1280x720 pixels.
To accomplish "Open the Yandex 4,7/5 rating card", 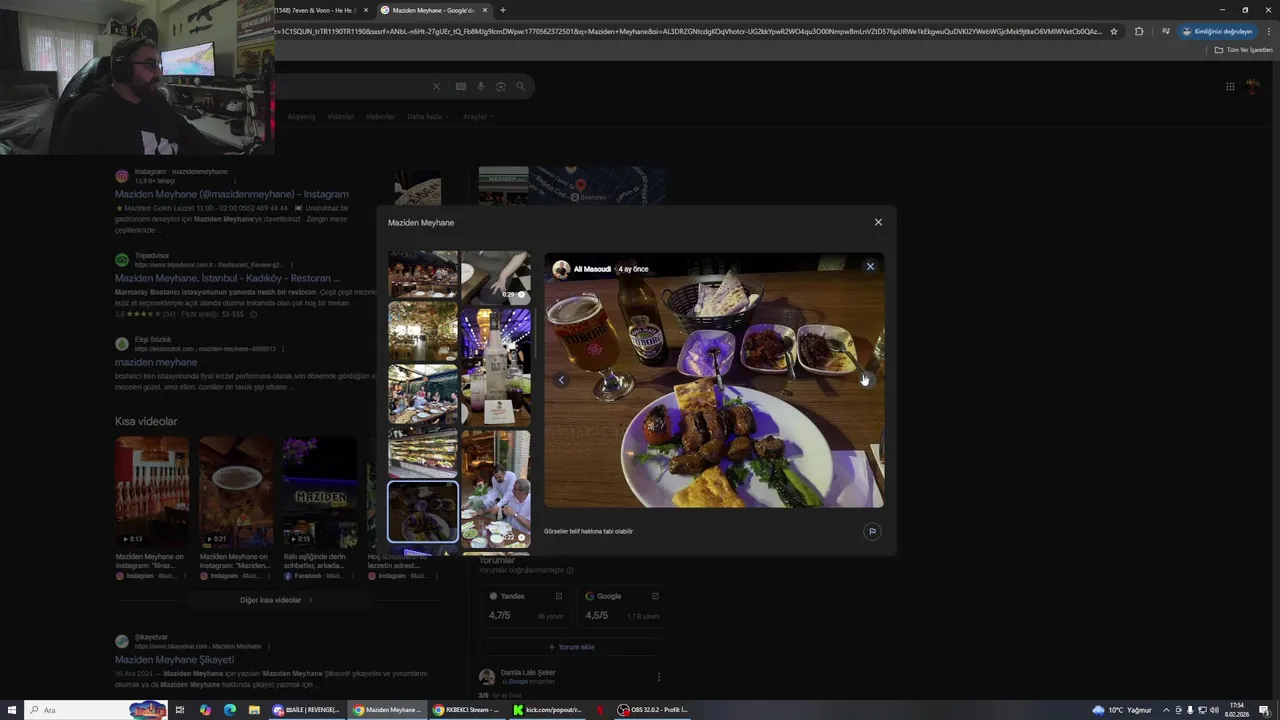I will pos(525,606).
